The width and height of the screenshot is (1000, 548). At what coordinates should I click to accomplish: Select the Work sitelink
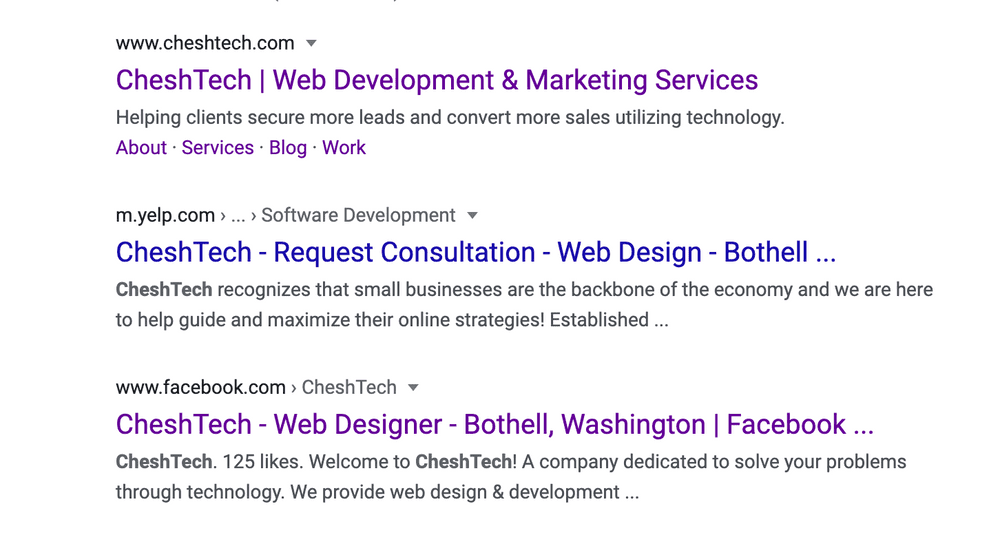(x=344, y=147)
